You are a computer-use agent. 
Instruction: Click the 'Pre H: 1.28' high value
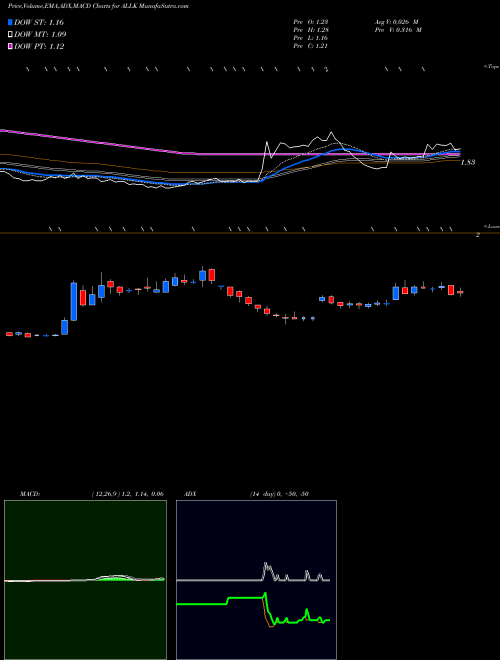tap(311, 30)
